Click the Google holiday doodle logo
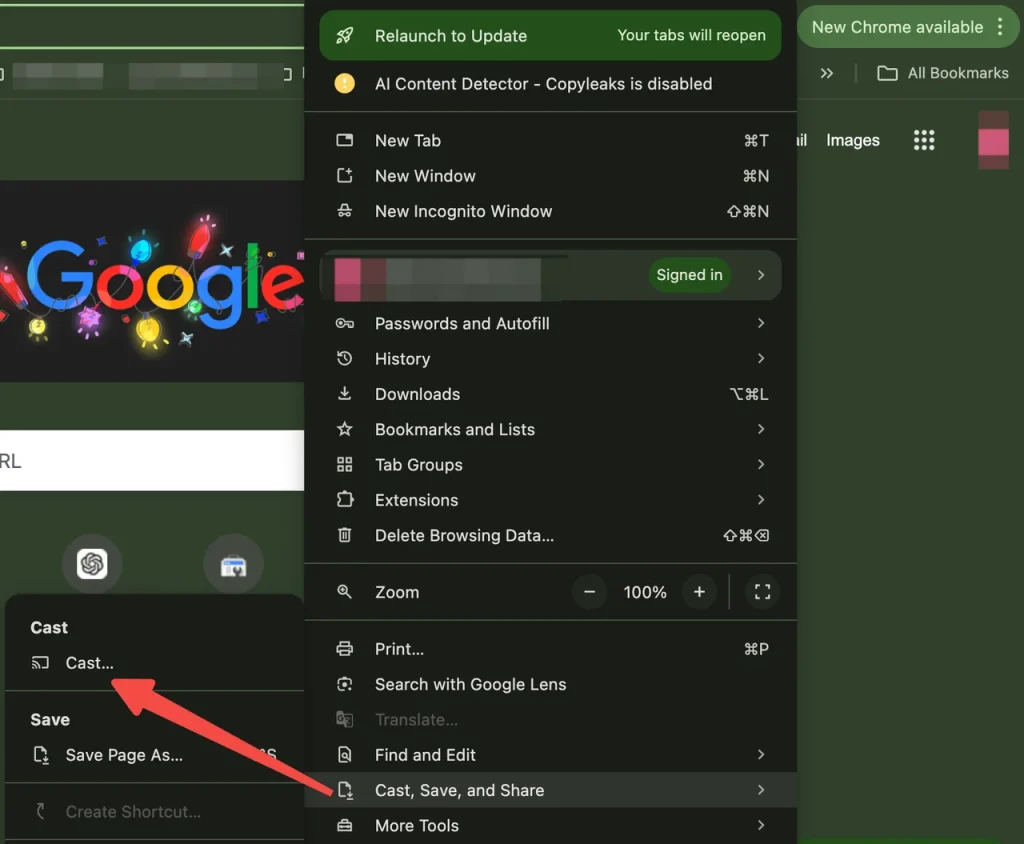This screenshot has height=844, width=1024. tap(160, 282)
